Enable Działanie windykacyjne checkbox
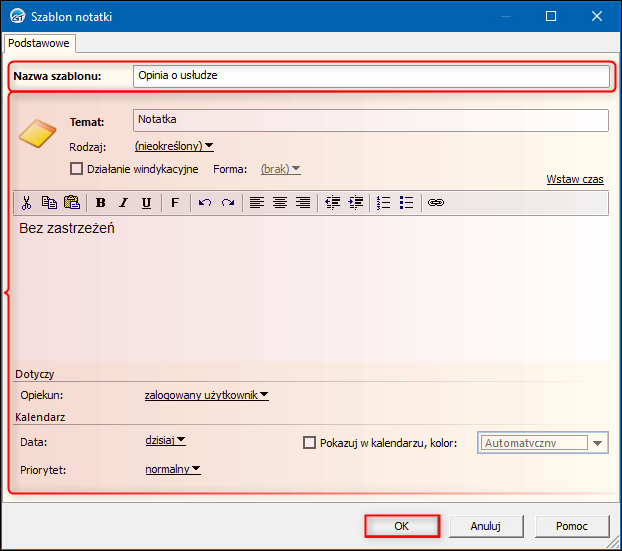This screenshot has height=551, width=622. click(x=76, y=169)
